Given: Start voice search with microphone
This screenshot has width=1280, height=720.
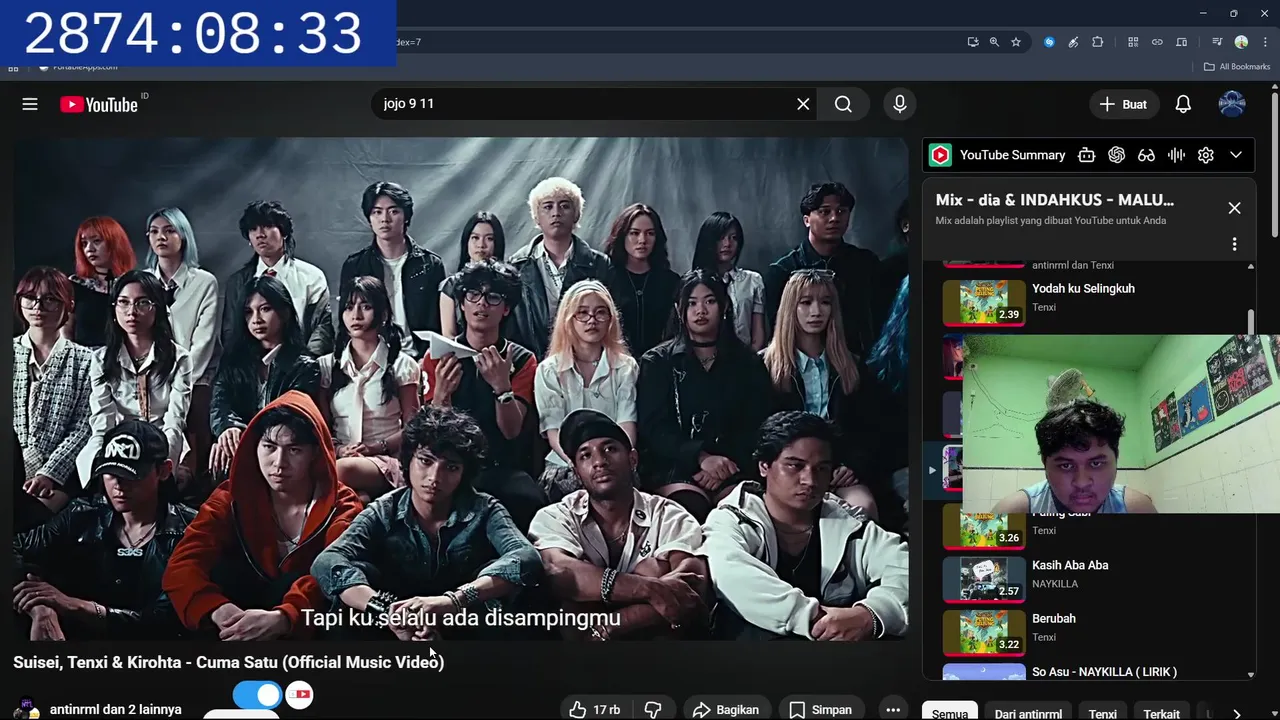Looking at the screenshot, I should (899, 104).
